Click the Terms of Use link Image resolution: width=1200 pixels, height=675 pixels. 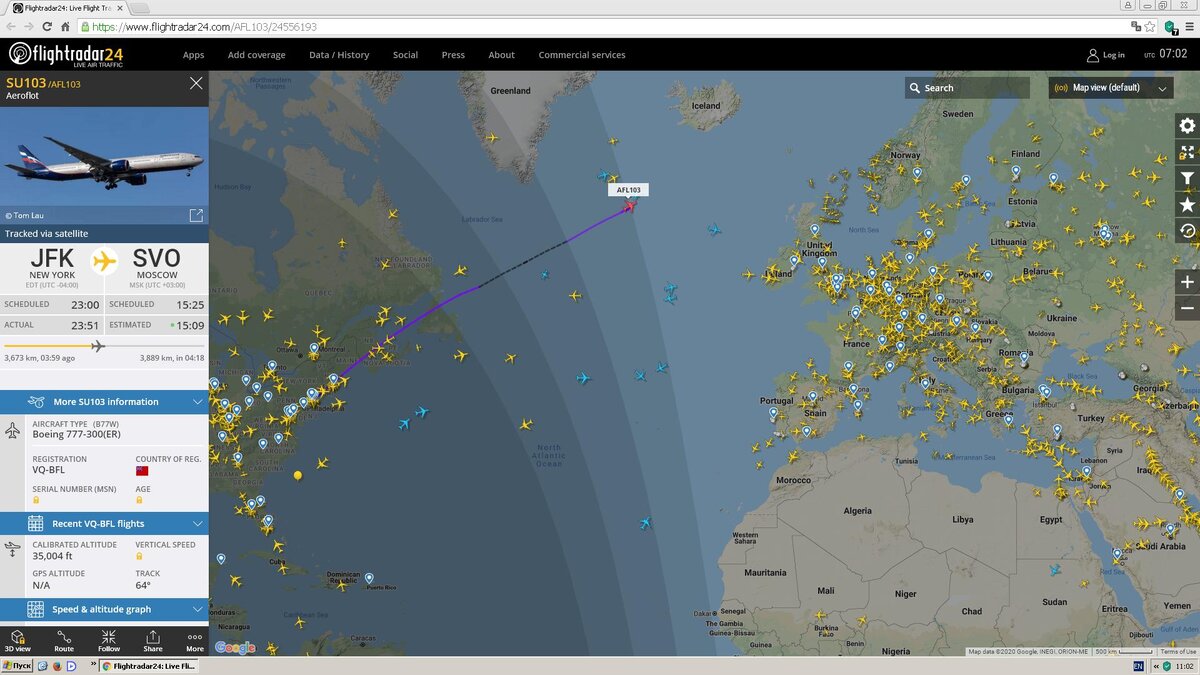click(1178, 652)
